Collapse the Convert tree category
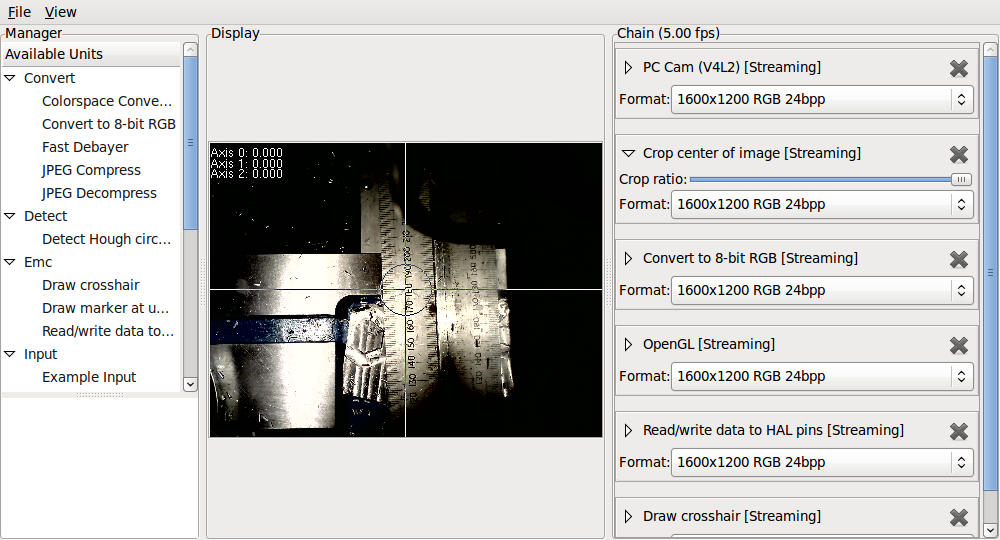This screenshot has width=1000, height=540. [x=10, y=78]
